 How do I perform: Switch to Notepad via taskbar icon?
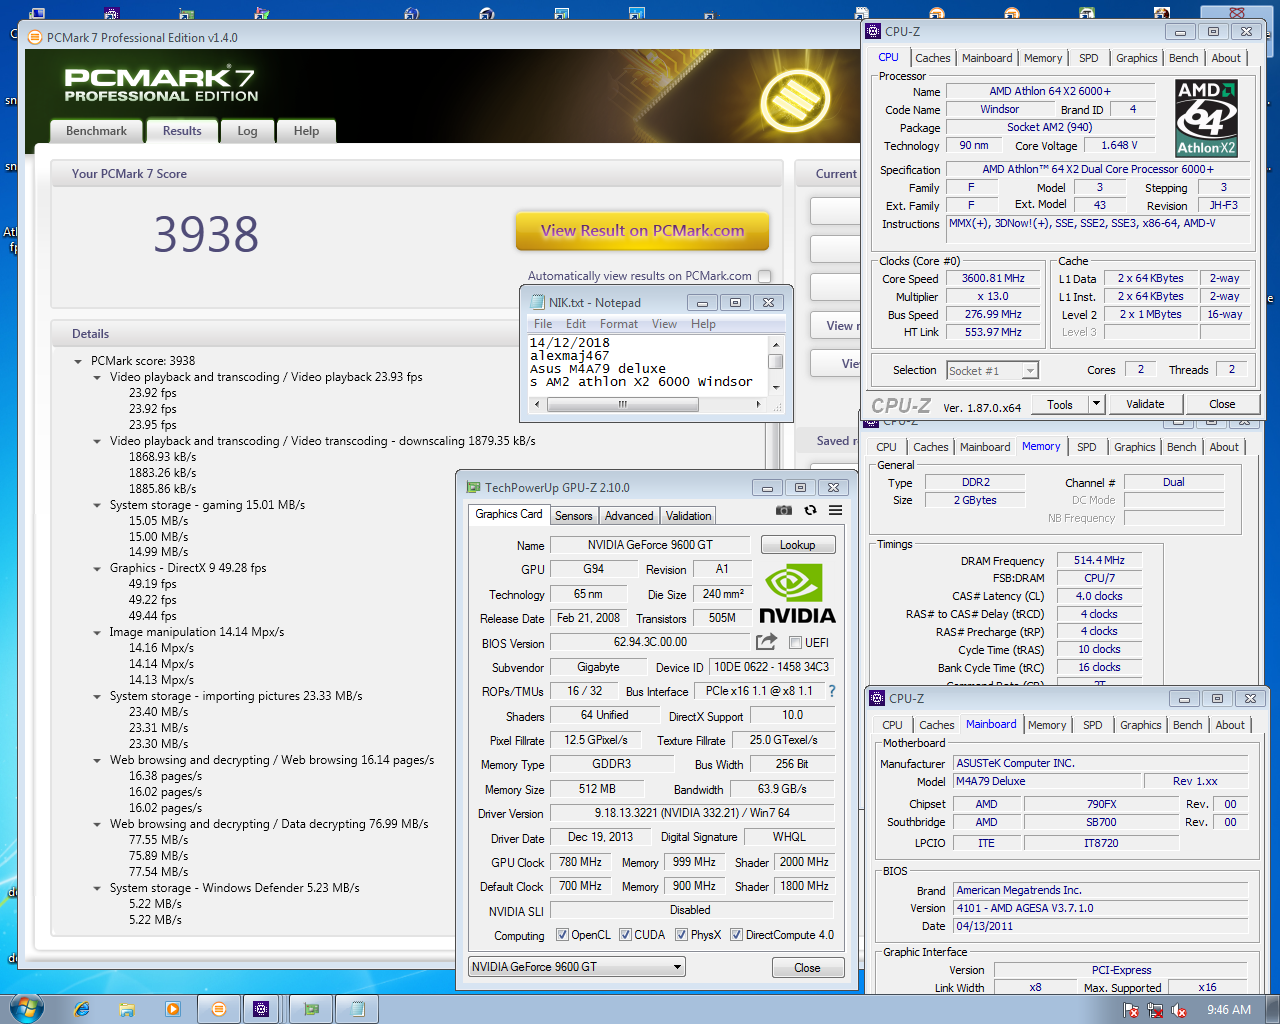point(357,1009)
